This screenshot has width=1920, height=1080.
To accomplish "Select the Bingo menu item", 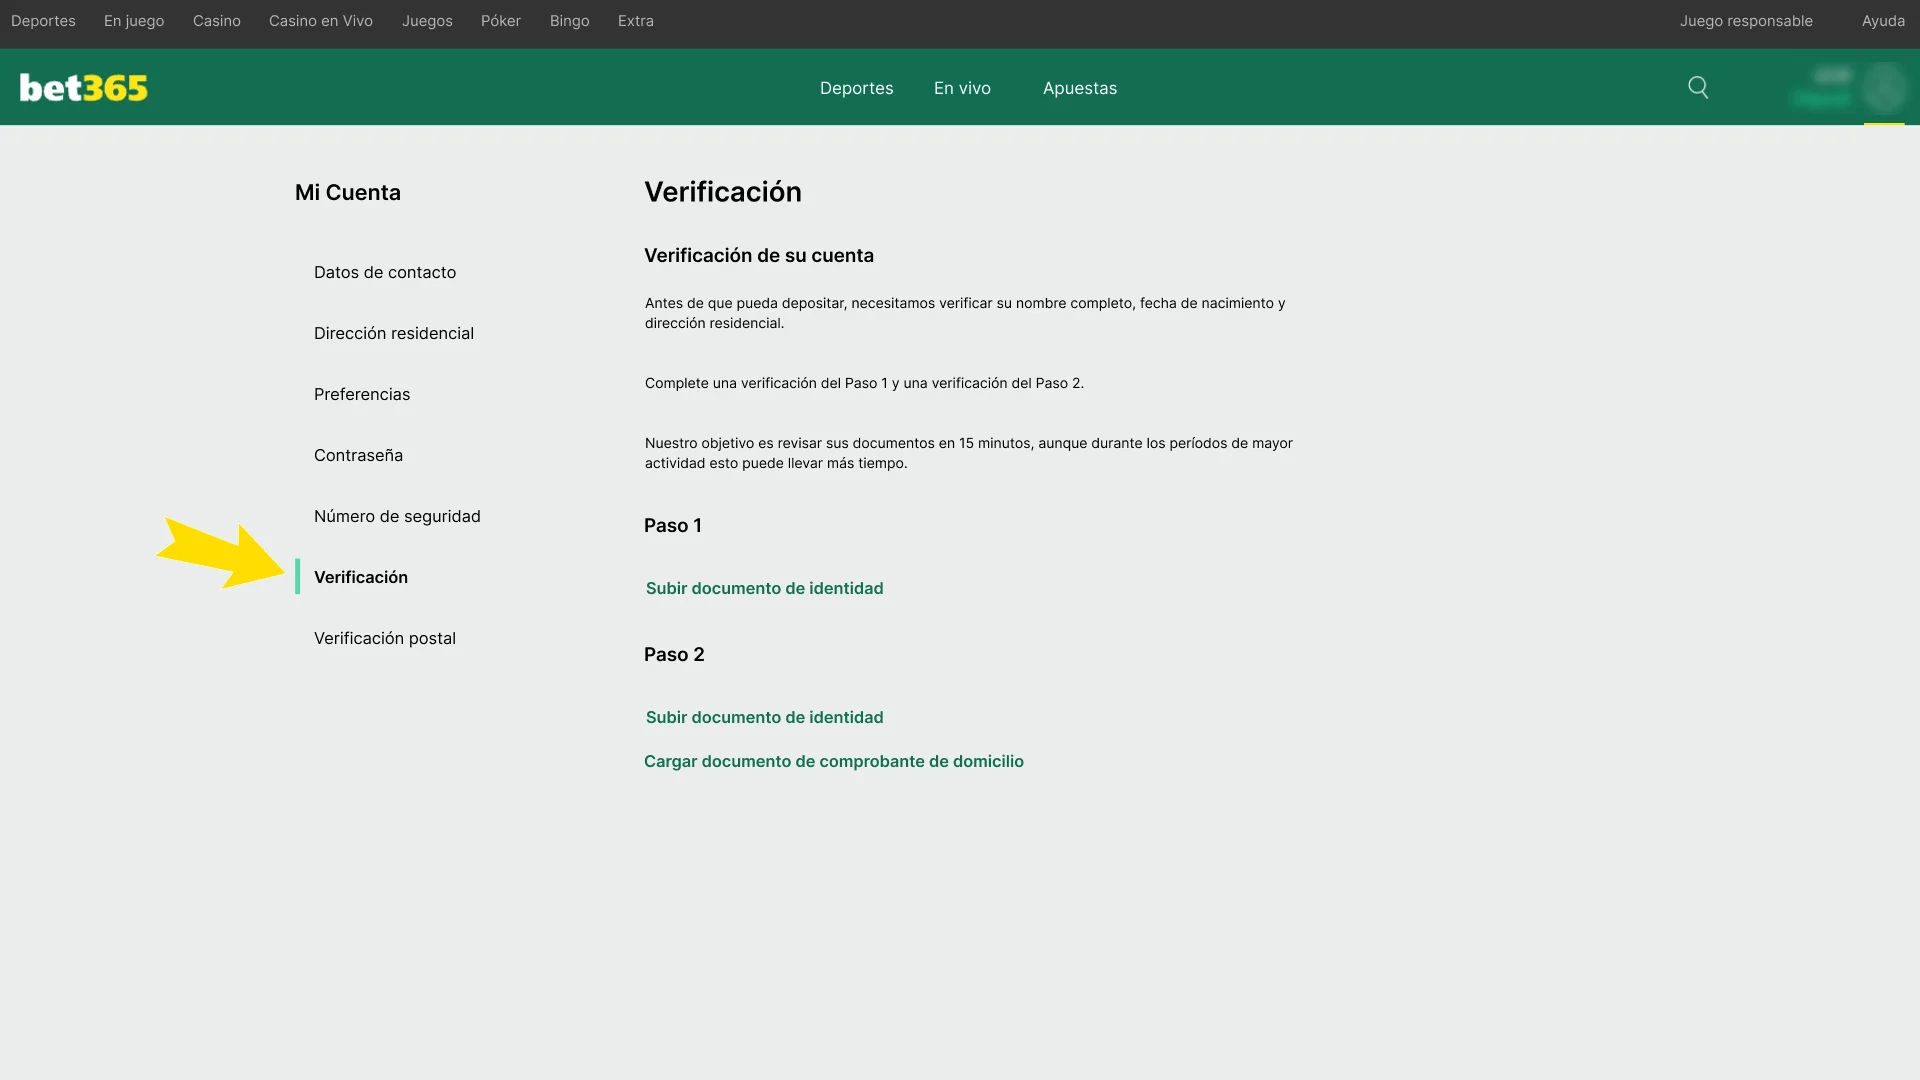I will click(x=569, y=20).
